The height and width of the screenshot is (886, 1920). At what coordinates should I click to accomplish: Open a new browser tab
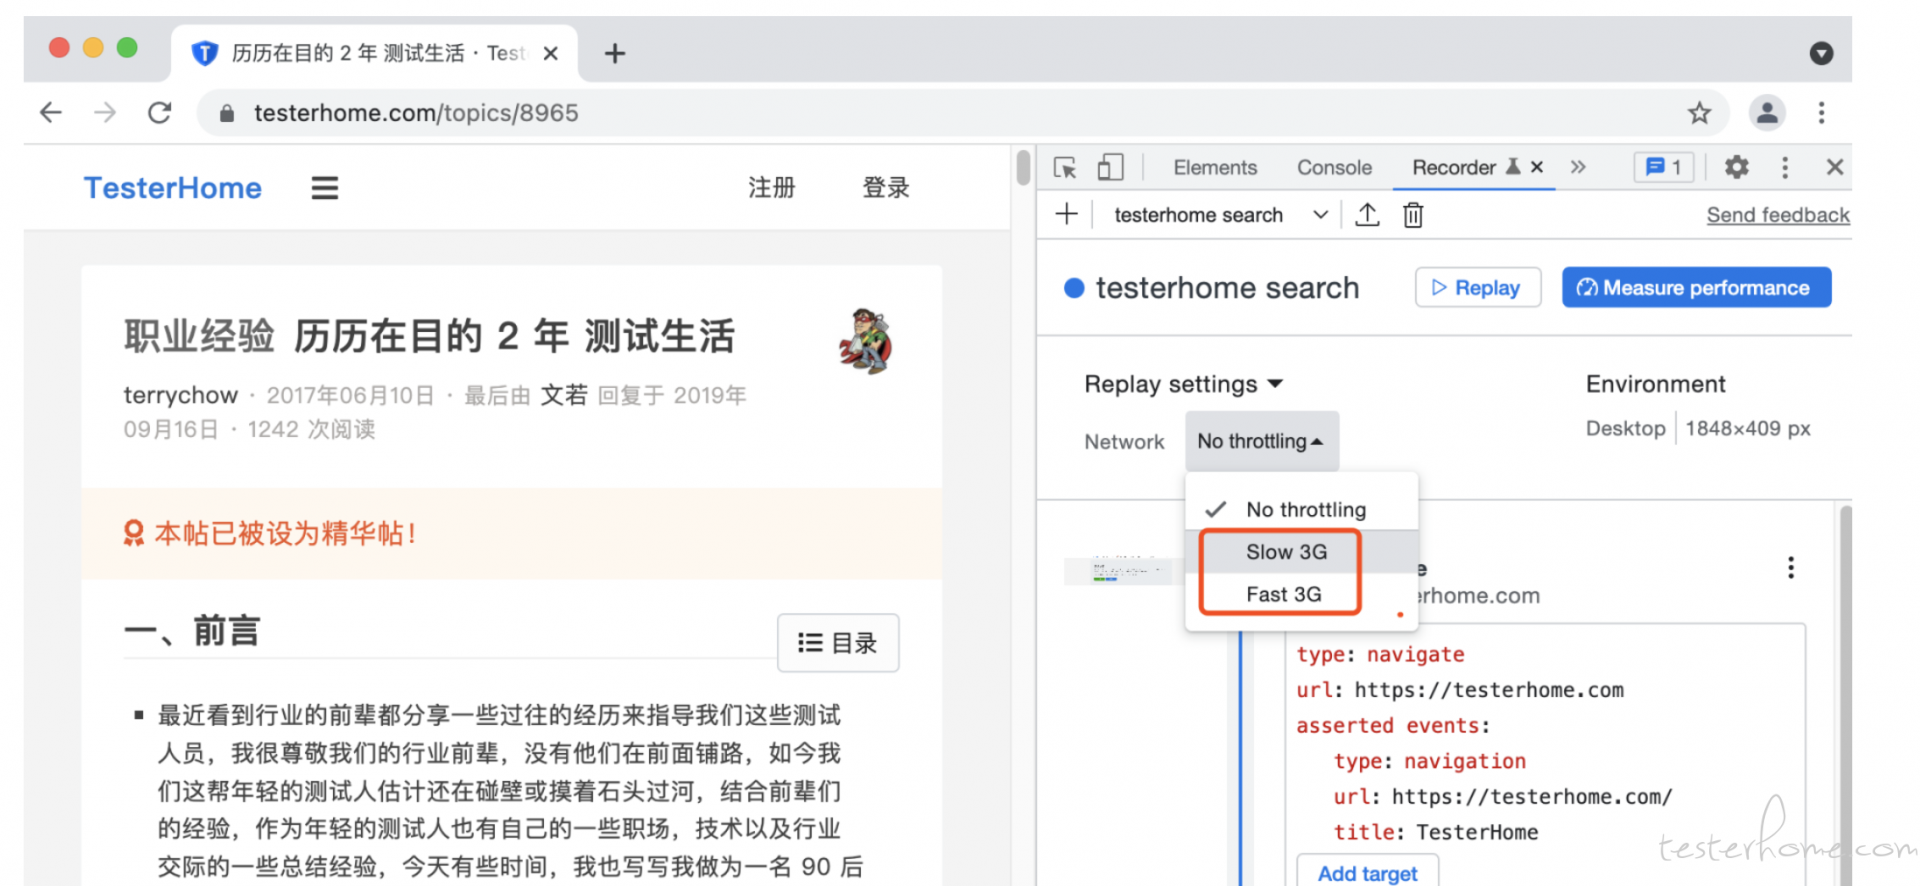pos(615,53)
